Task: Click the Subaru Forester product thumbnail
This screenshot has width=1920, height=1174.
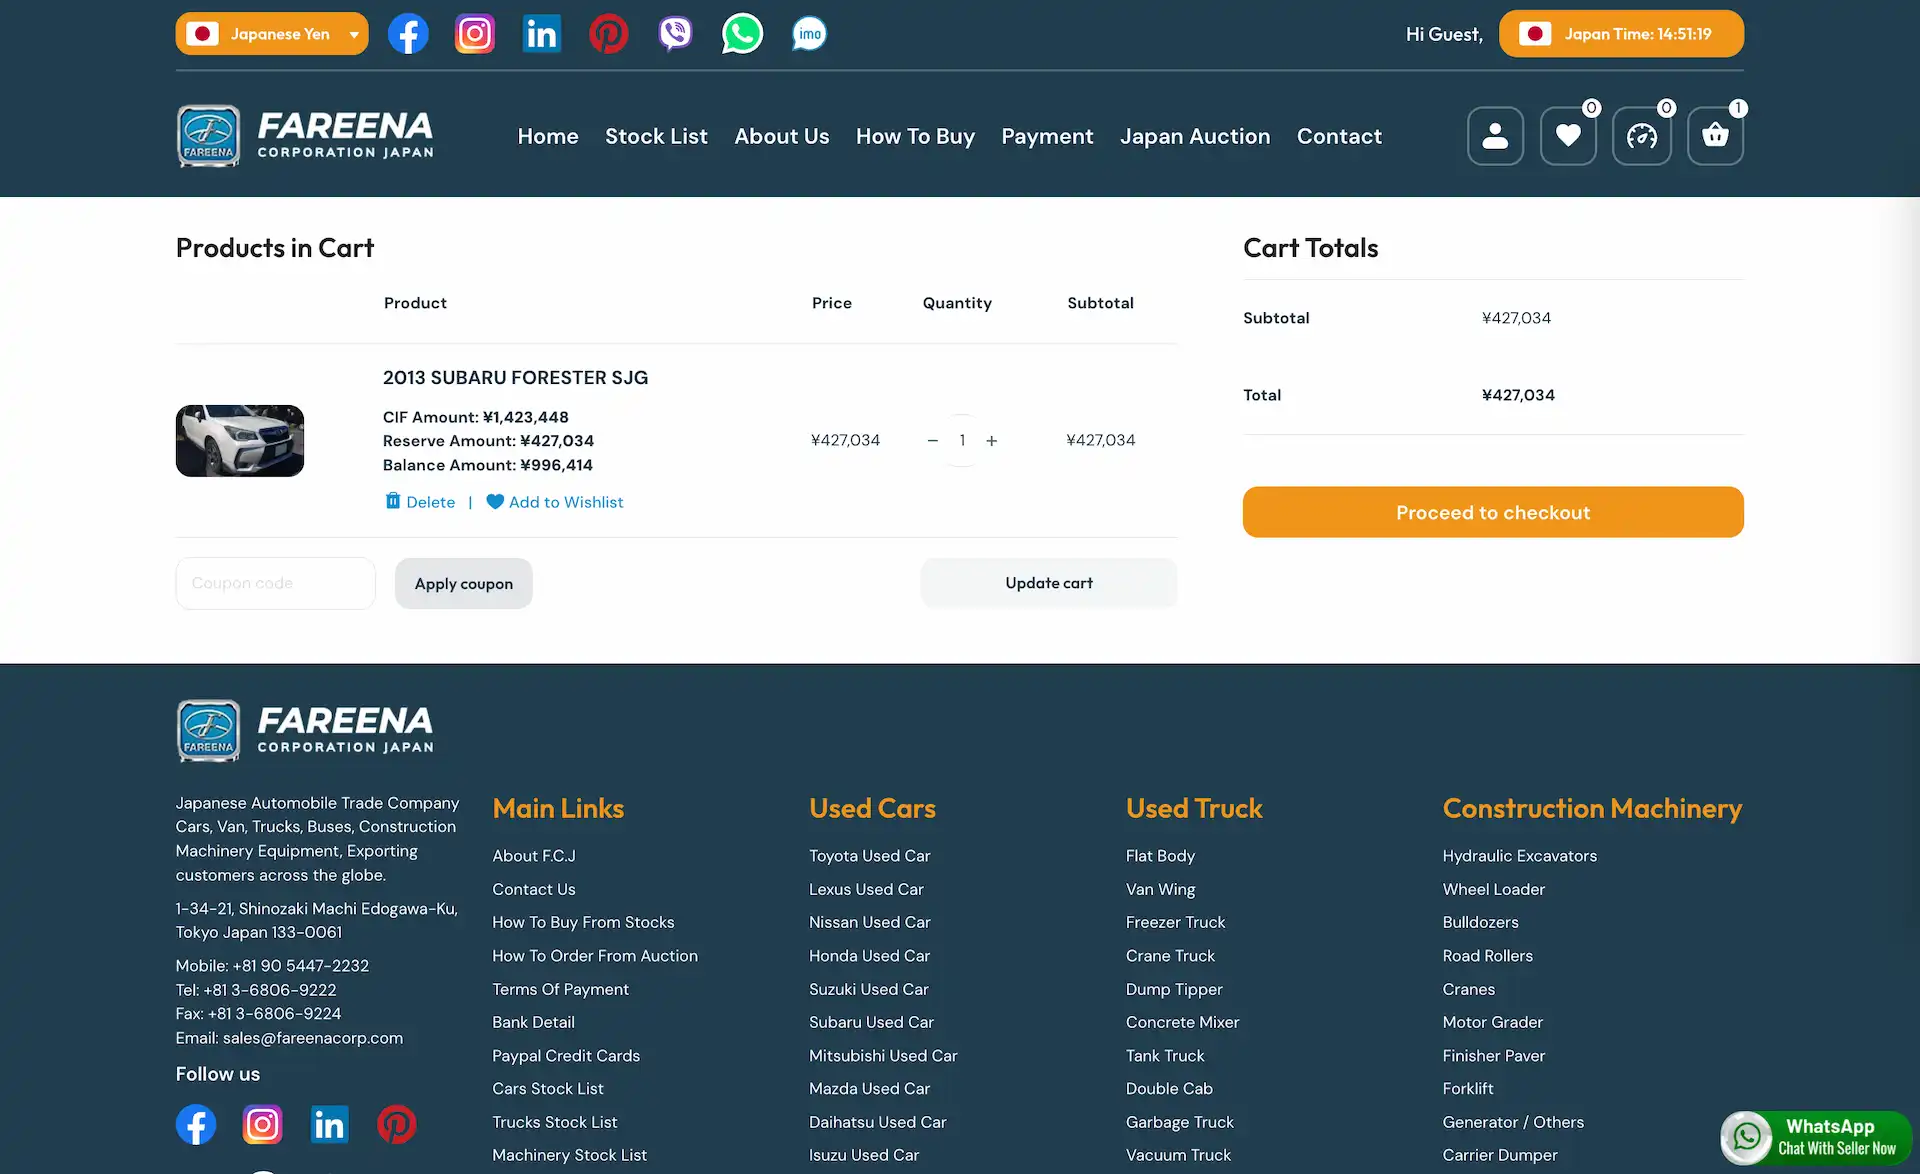Action: [240, 441]
